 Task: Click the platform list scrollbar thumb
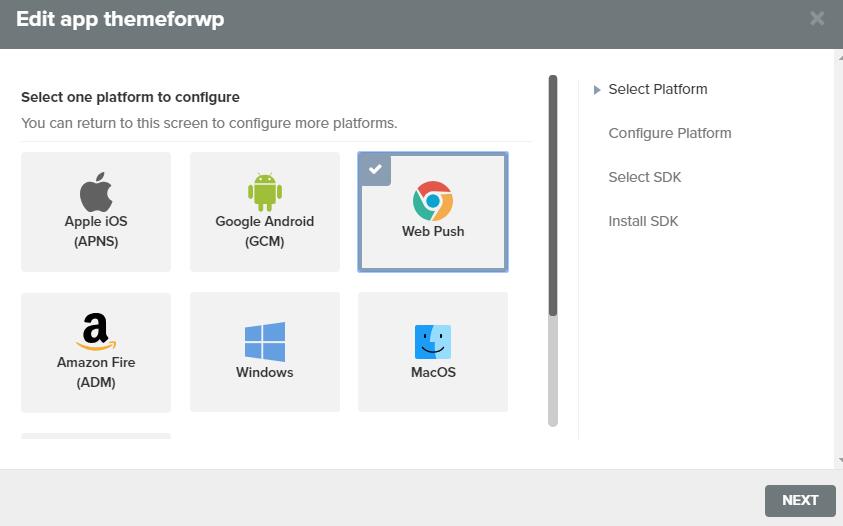click(x=553, y=195)
